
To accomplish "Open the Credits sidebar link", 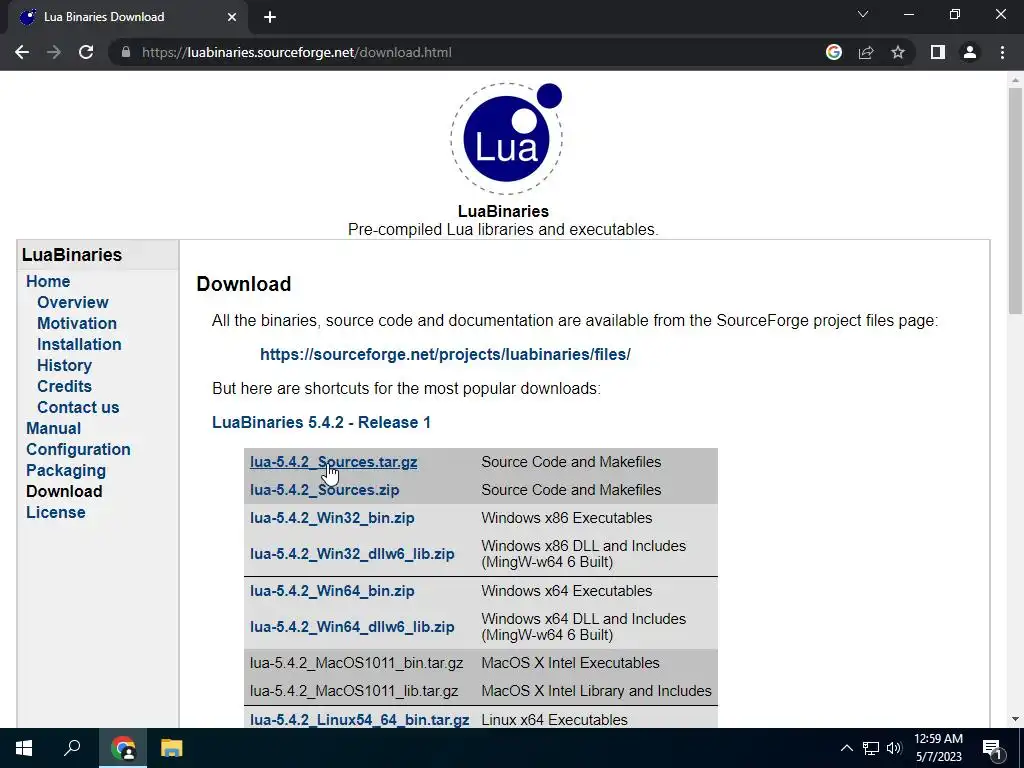I will (x=64, y=386).
